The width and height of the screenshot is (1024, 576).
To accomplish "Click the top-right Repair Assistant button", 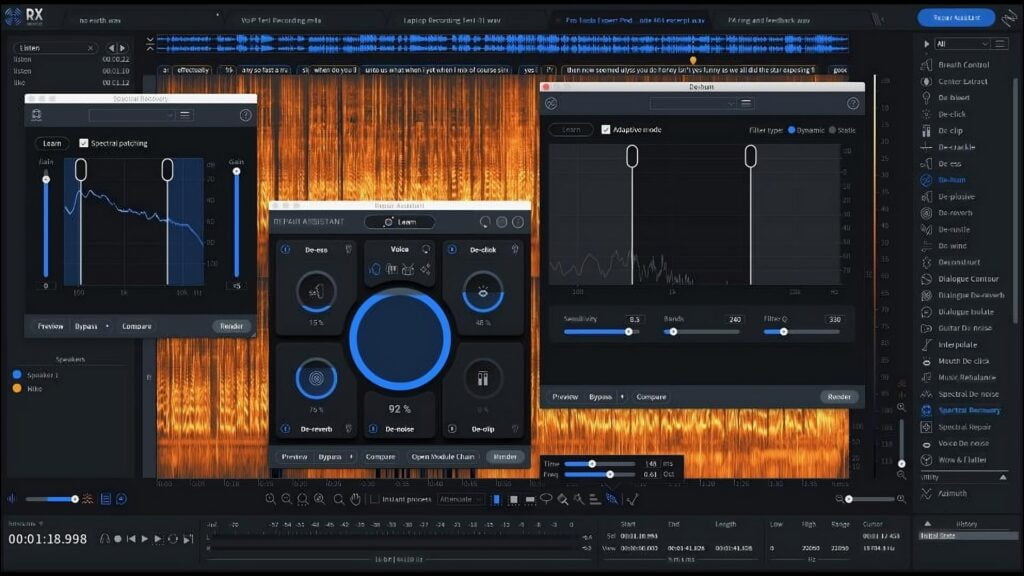I will tap(955, 18).
